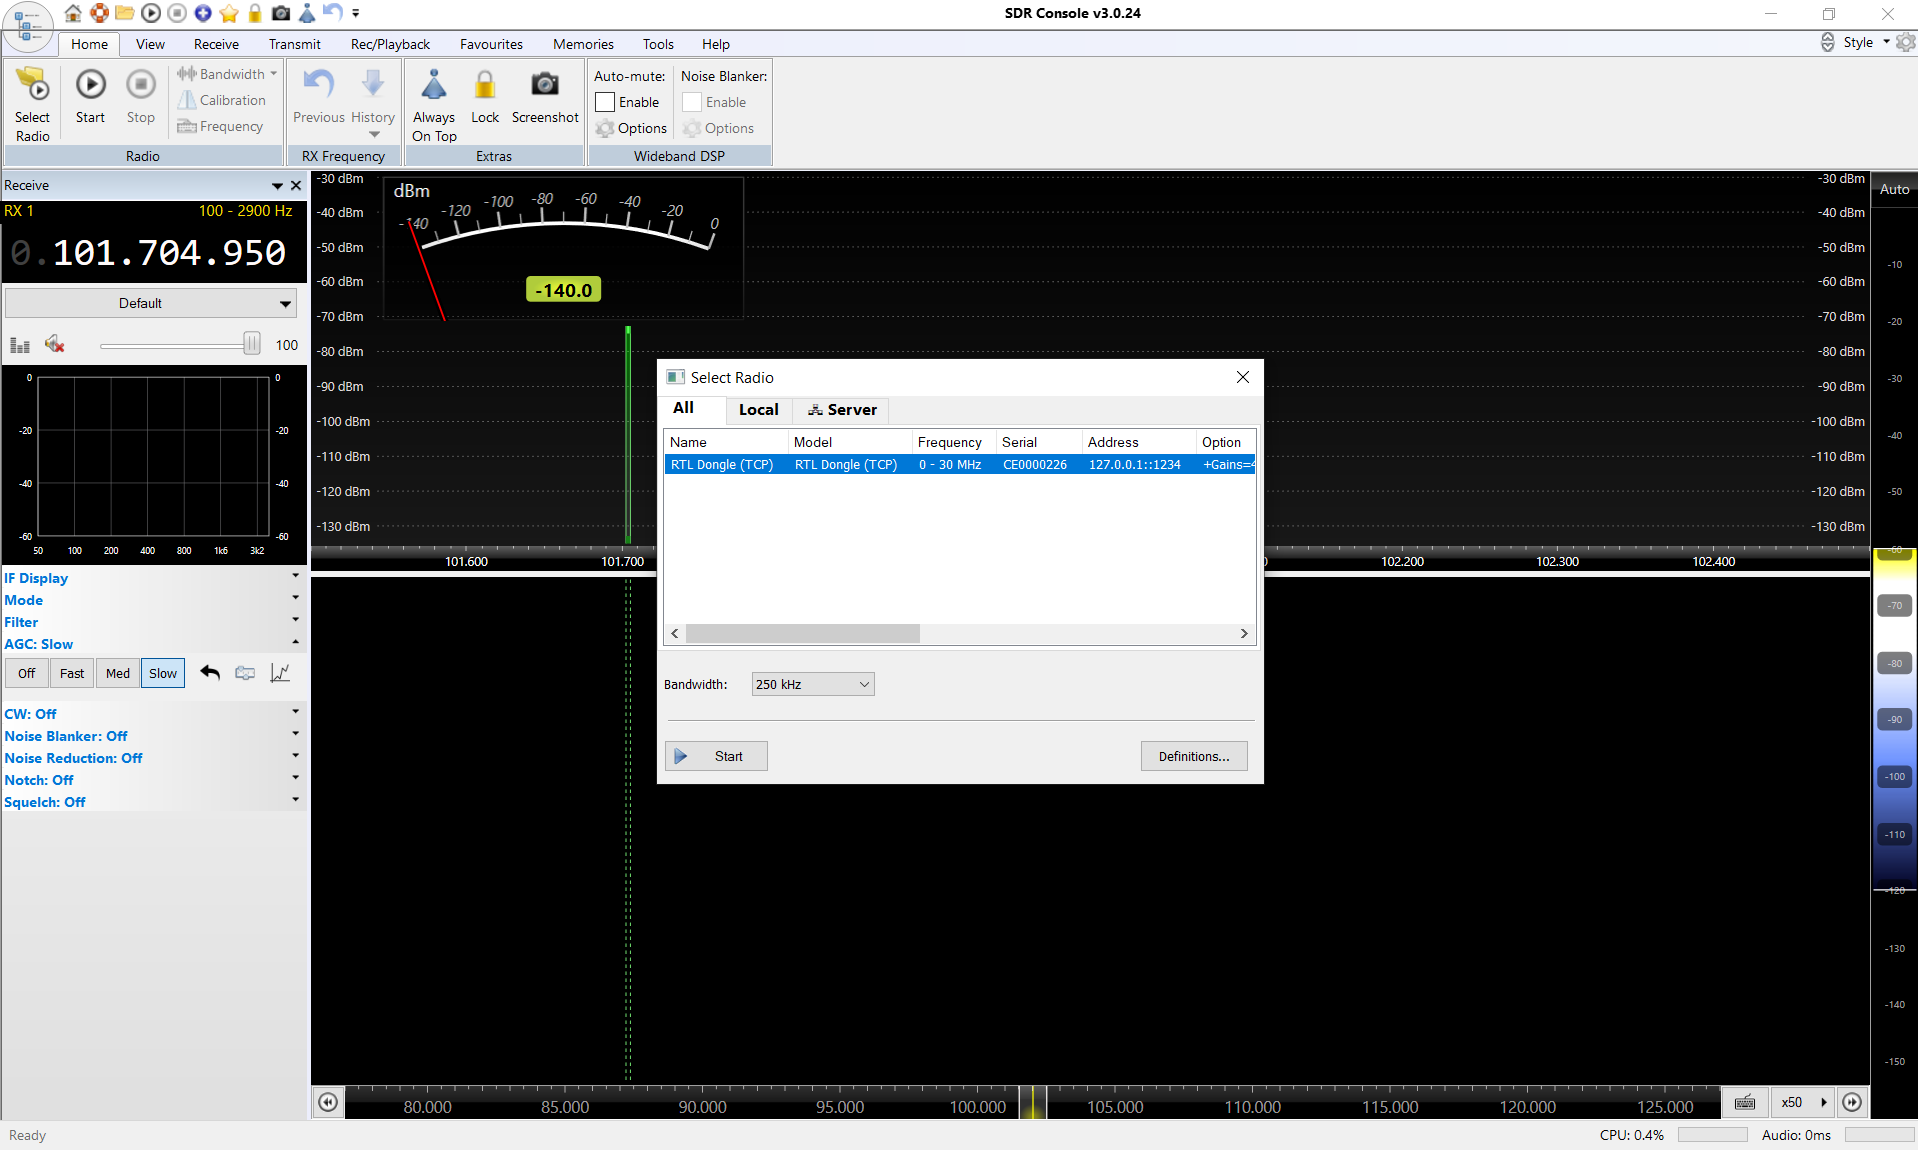Click the Previous frequency arrow icon
Viewport: 1918px width, 1150px height.
[319, 86]
